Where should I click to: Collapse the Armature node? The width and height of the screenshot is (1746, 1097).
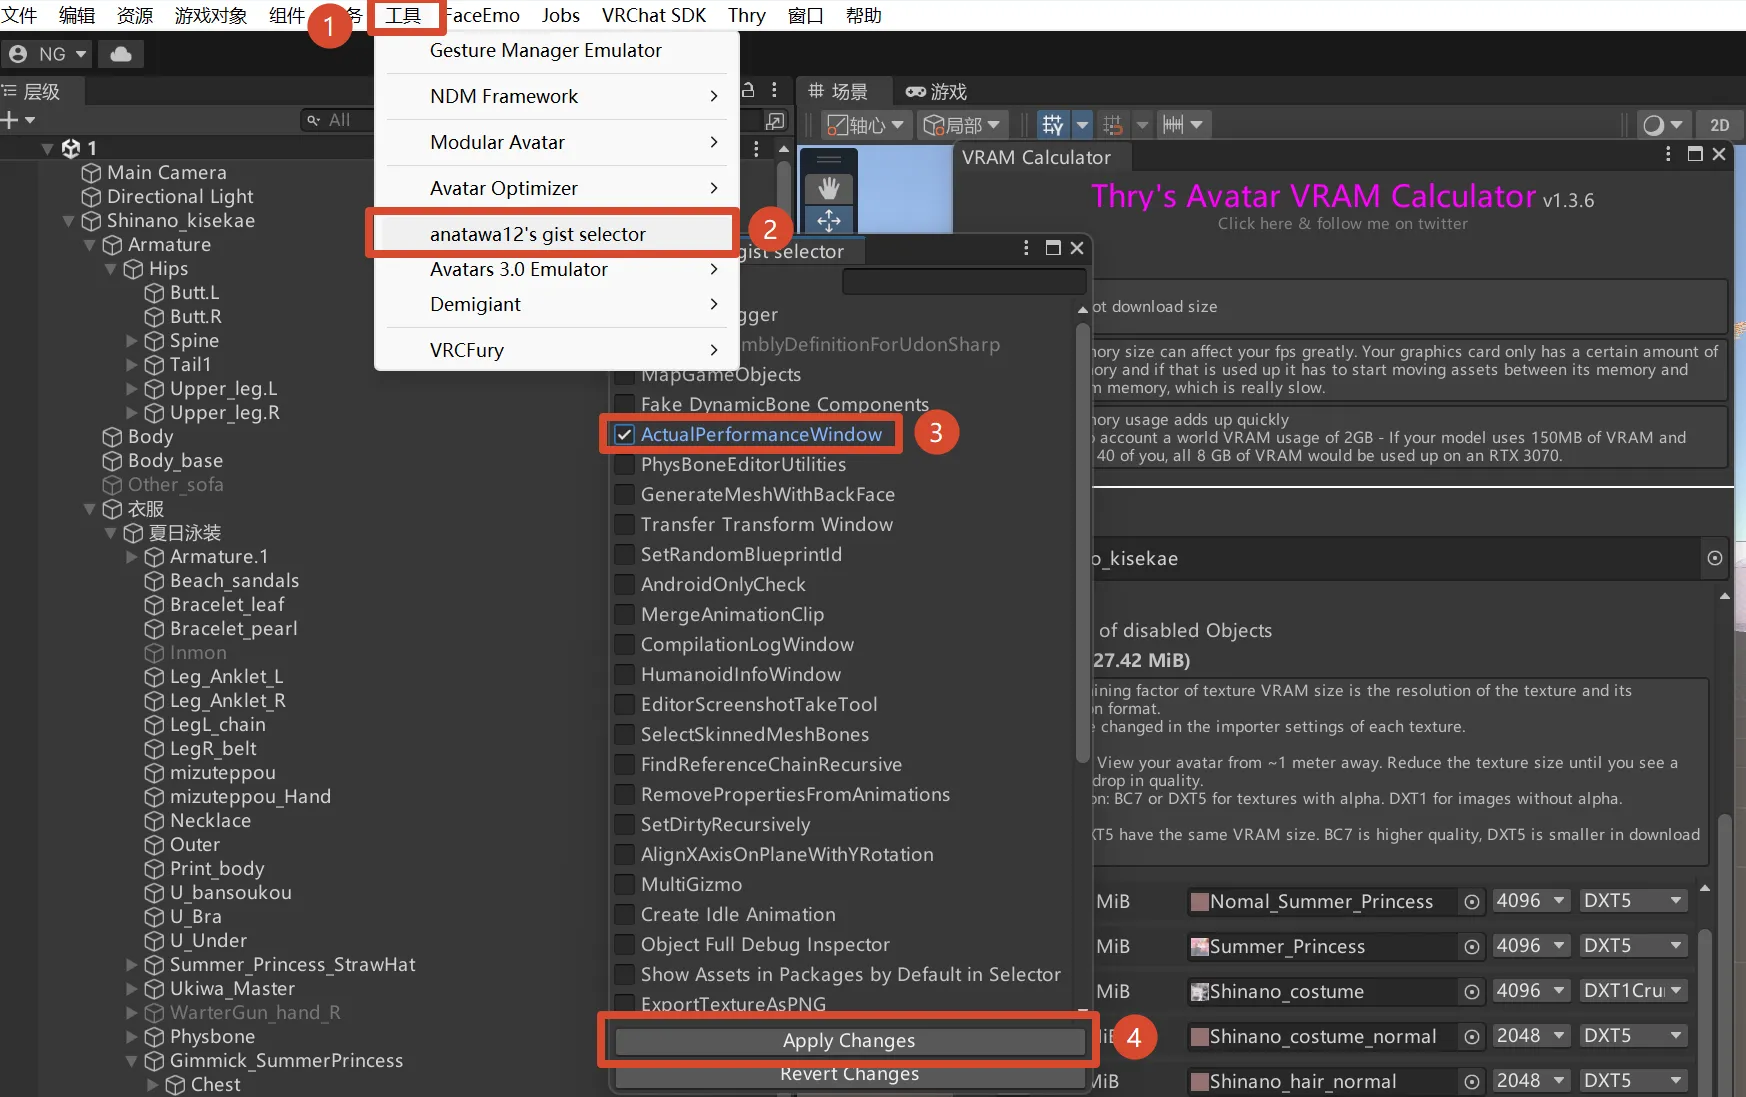(x=89, y=245)
